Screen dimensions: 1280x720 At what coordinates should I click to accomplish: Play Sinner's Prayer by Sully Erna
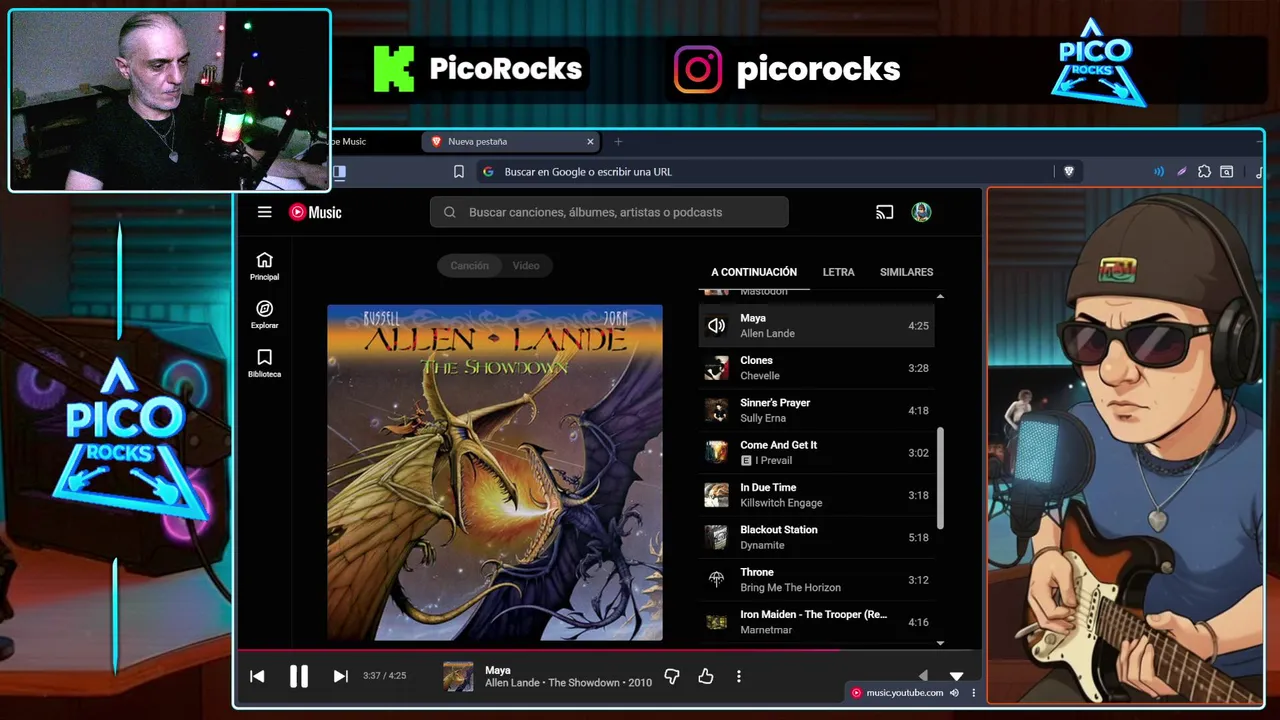point(816,410)
